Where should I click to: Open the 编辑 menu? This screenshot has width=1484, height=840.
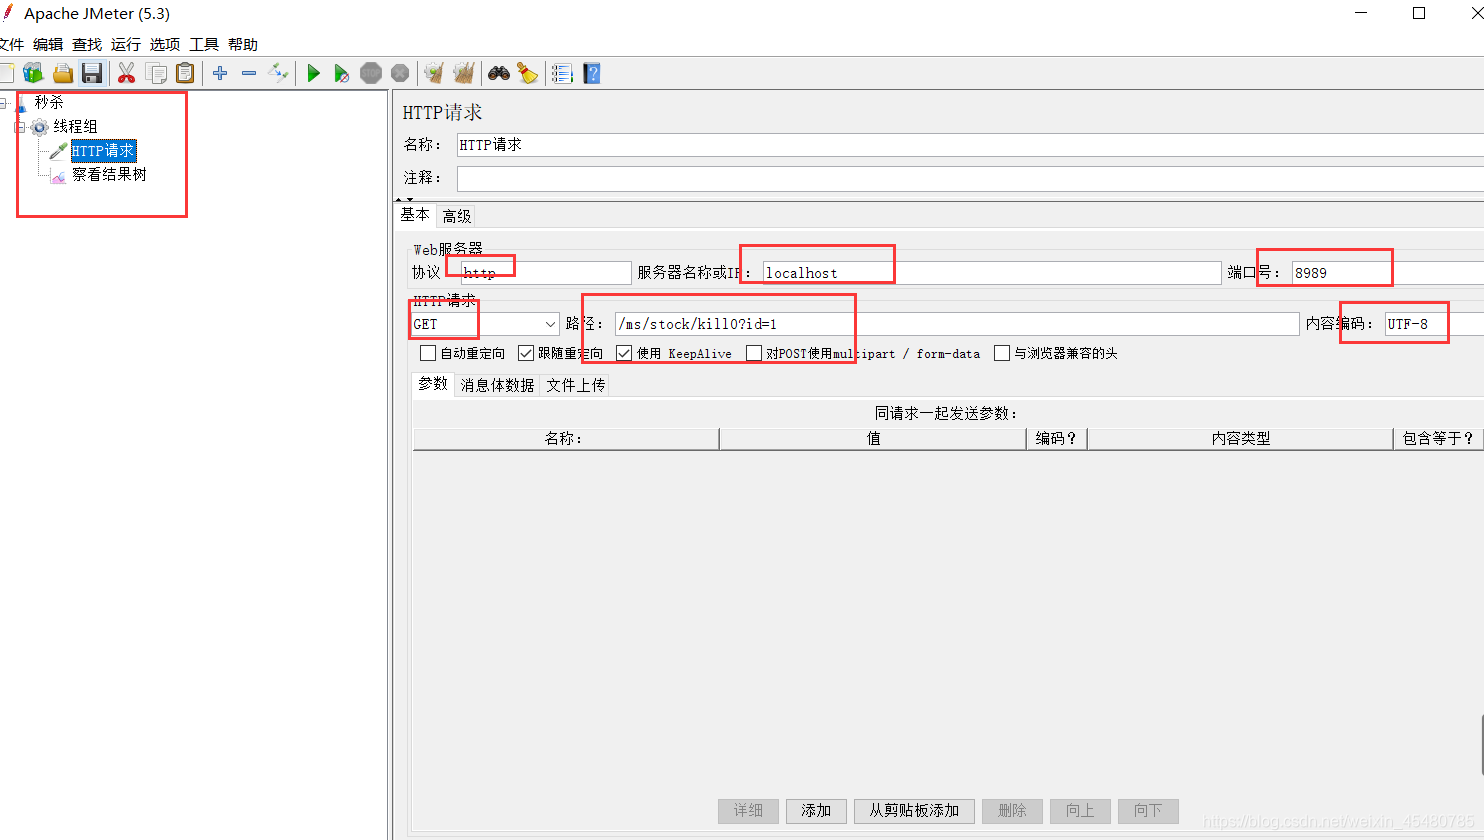pos(48,44)
